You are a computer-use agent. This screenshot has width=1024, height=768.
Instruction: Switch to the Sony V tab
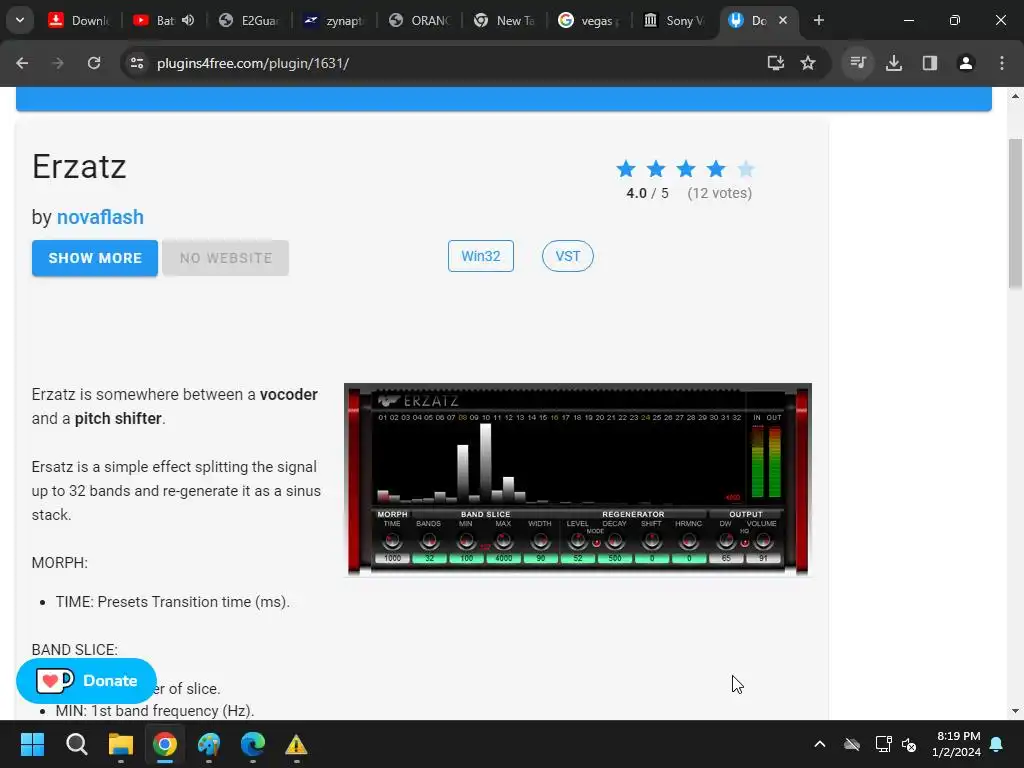(673, 20)
